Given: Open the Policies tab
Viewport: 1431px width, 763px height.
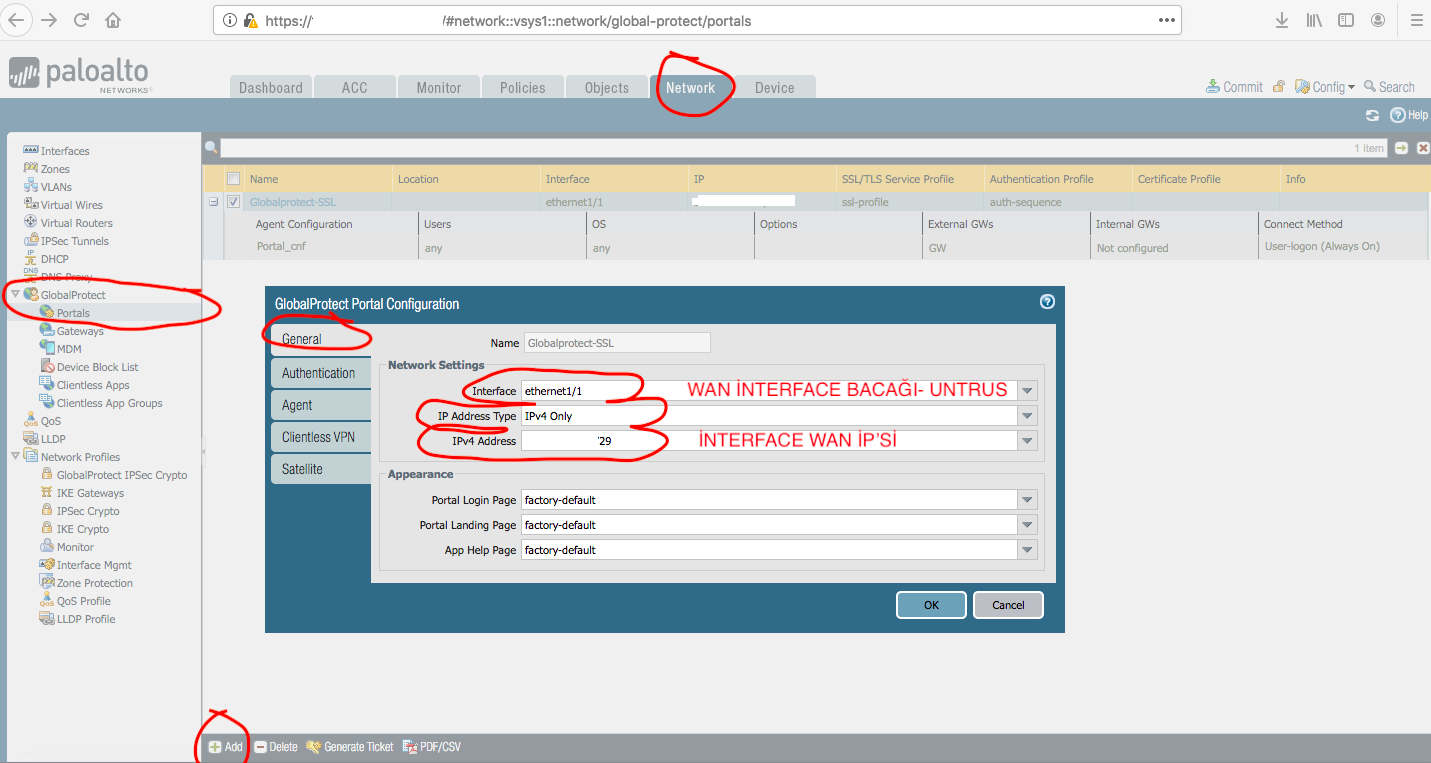Looking at the screenshot, I should click(x=523, y=88).
